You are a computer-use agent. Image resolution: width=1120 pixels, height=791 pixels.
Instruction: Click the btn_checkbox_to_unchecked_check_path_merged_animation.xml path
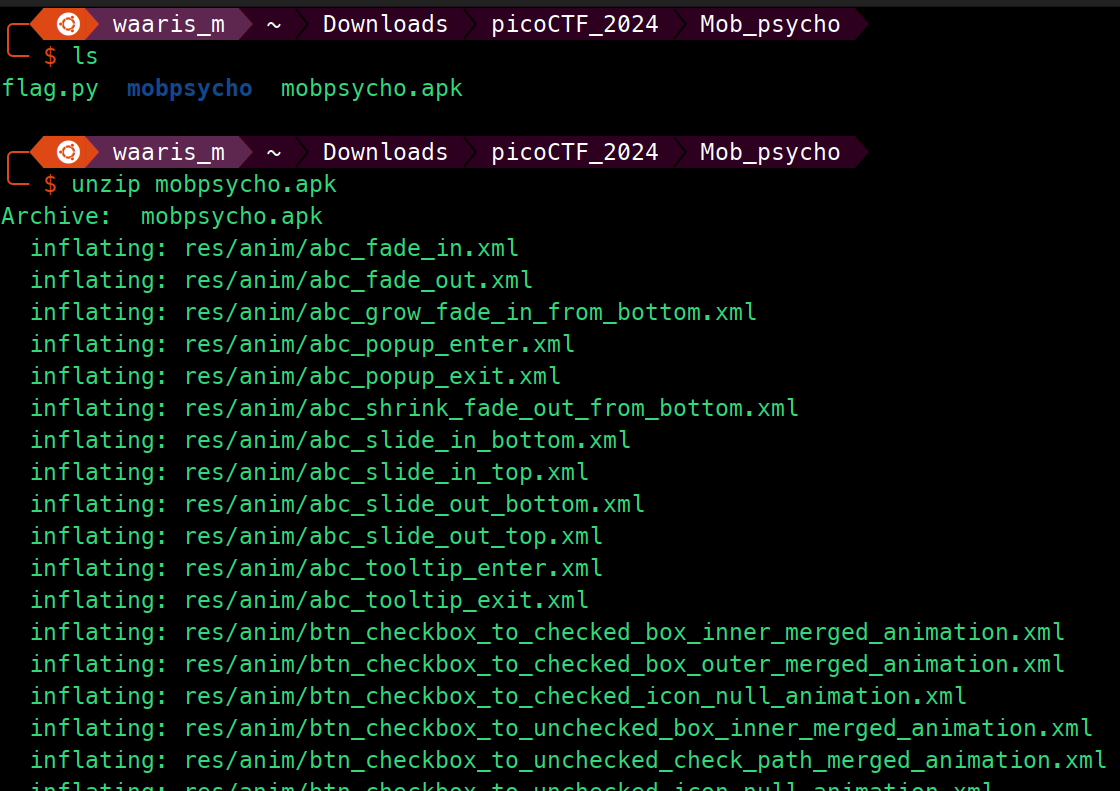645,760
